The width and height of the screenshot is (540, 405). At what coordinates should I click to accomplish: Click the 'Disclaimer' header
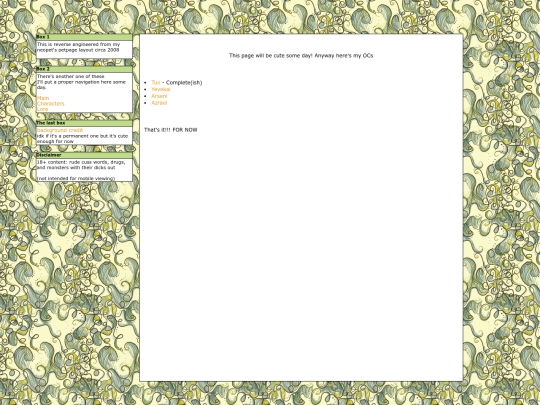[84, 155]
